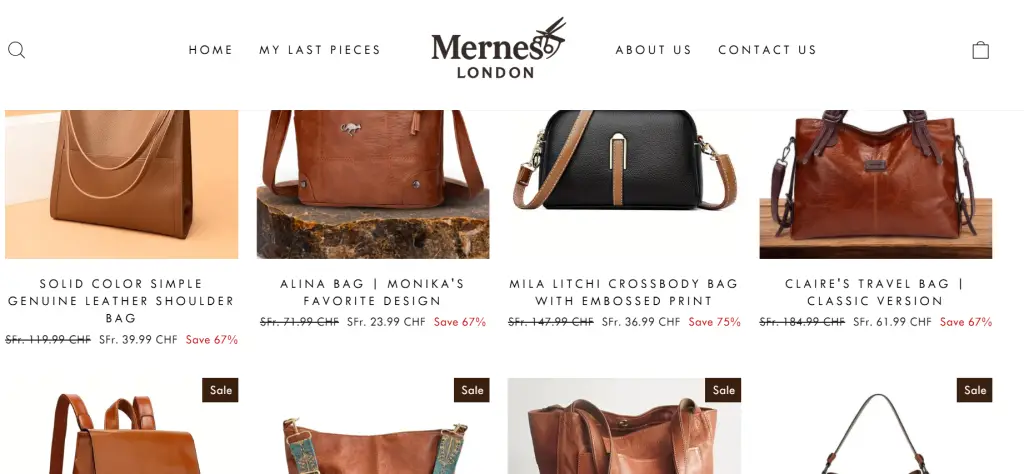Open My Last Pieces menu item
Image resolution: width=1024 pixels, height=474 pixels.
tap(320, 50)
